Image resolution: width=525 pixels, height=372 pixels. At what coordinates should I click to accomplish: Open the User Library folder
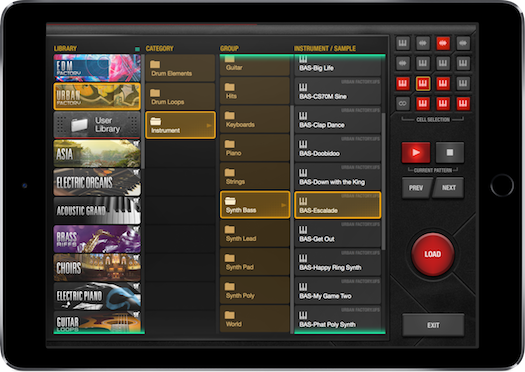tap(97, 125)
